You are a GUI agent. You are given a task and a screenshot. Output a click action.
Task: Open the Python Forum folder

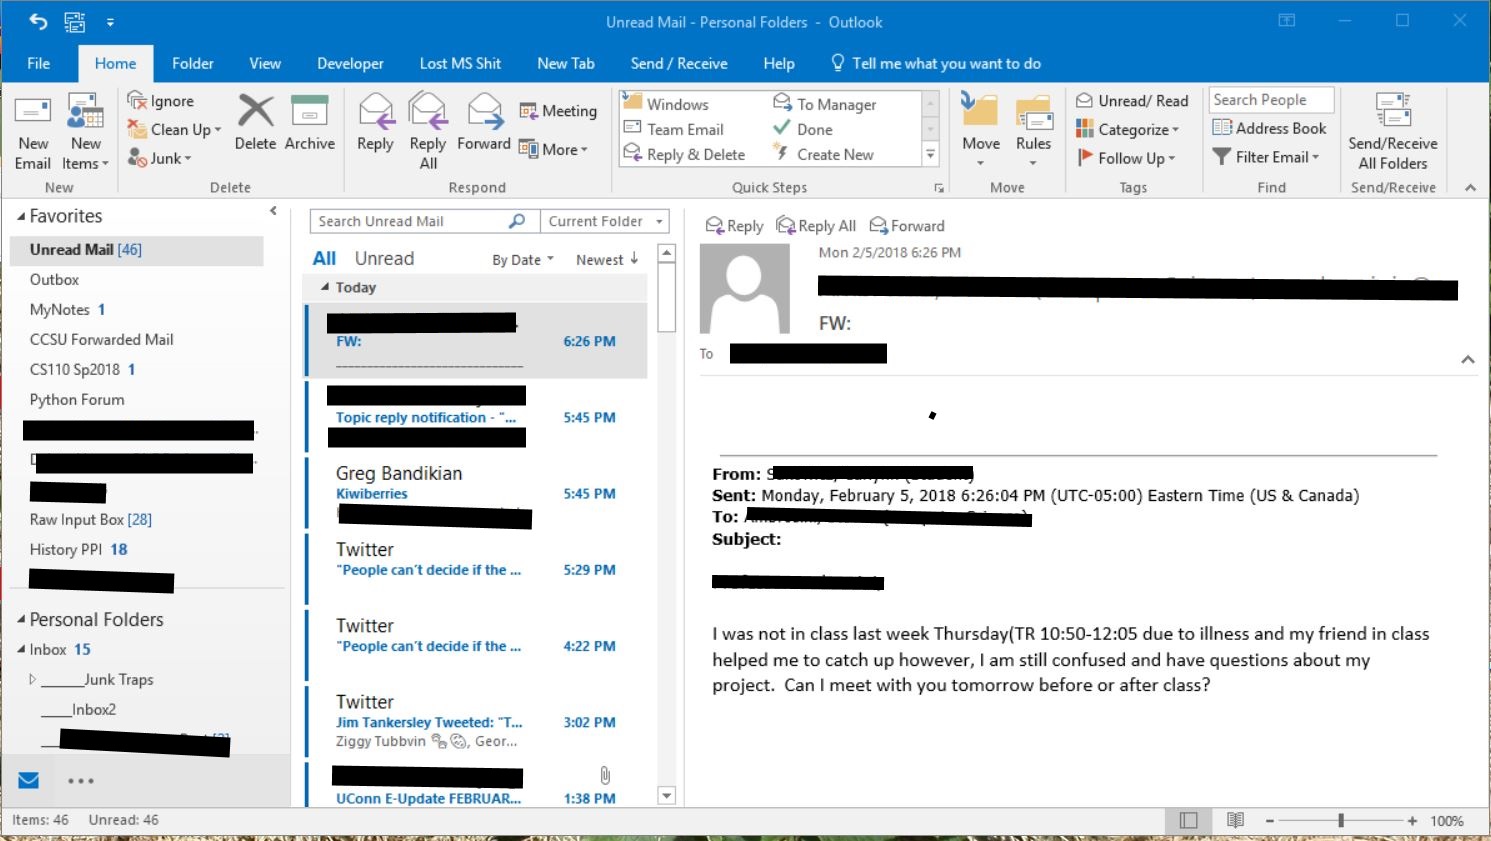tap(77, 400)
